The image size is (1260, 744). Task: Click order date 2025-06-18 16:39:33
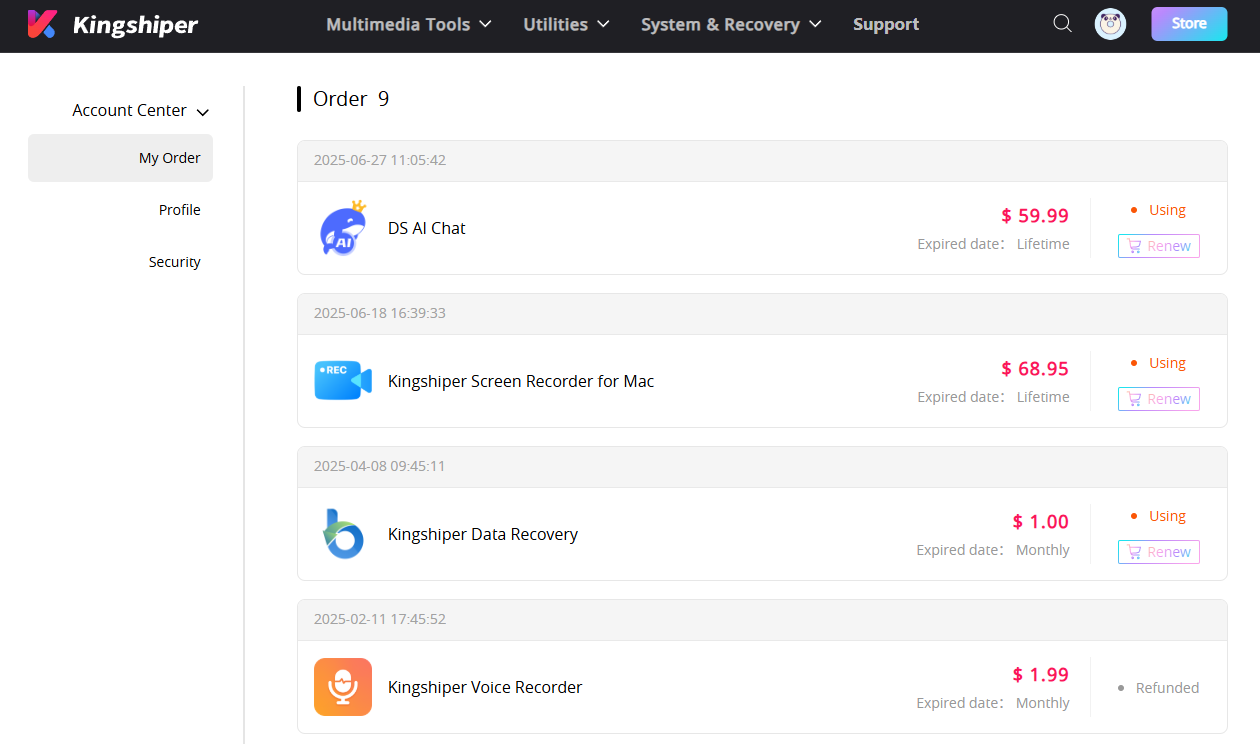pyautogui.click(x=380, y=313)
